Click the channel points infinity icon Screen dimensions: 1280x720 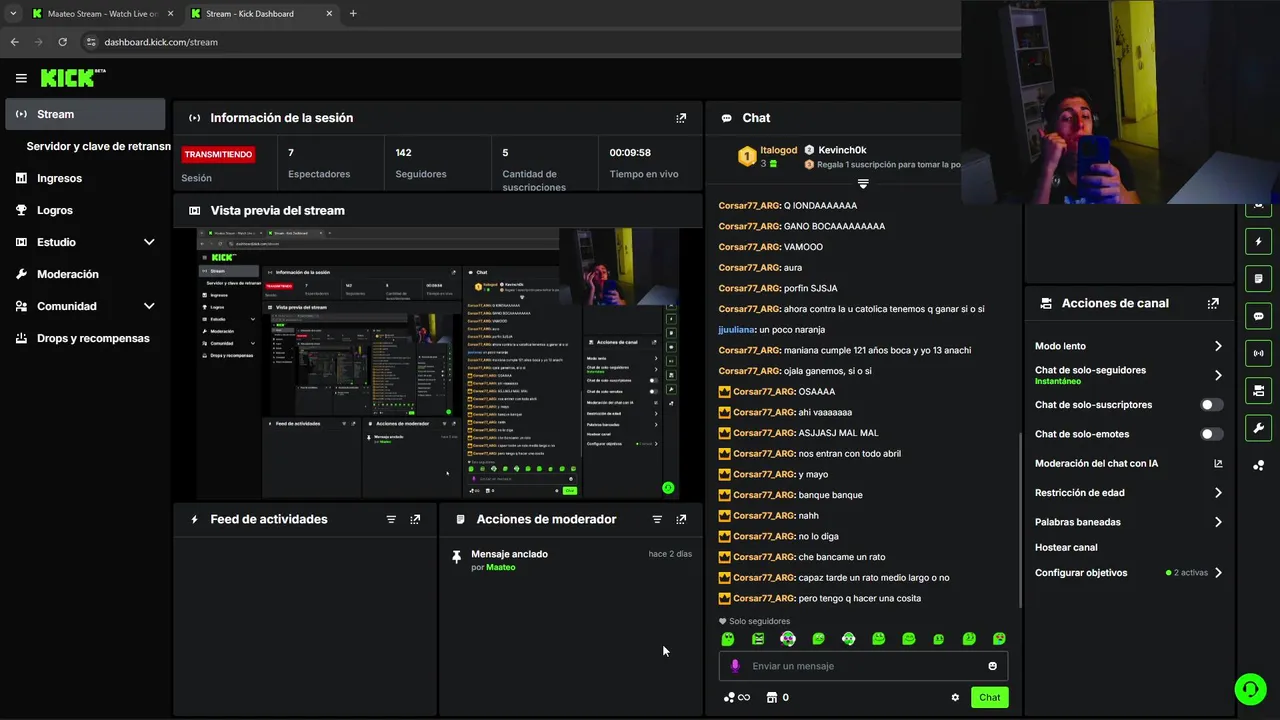coord(737,698)
